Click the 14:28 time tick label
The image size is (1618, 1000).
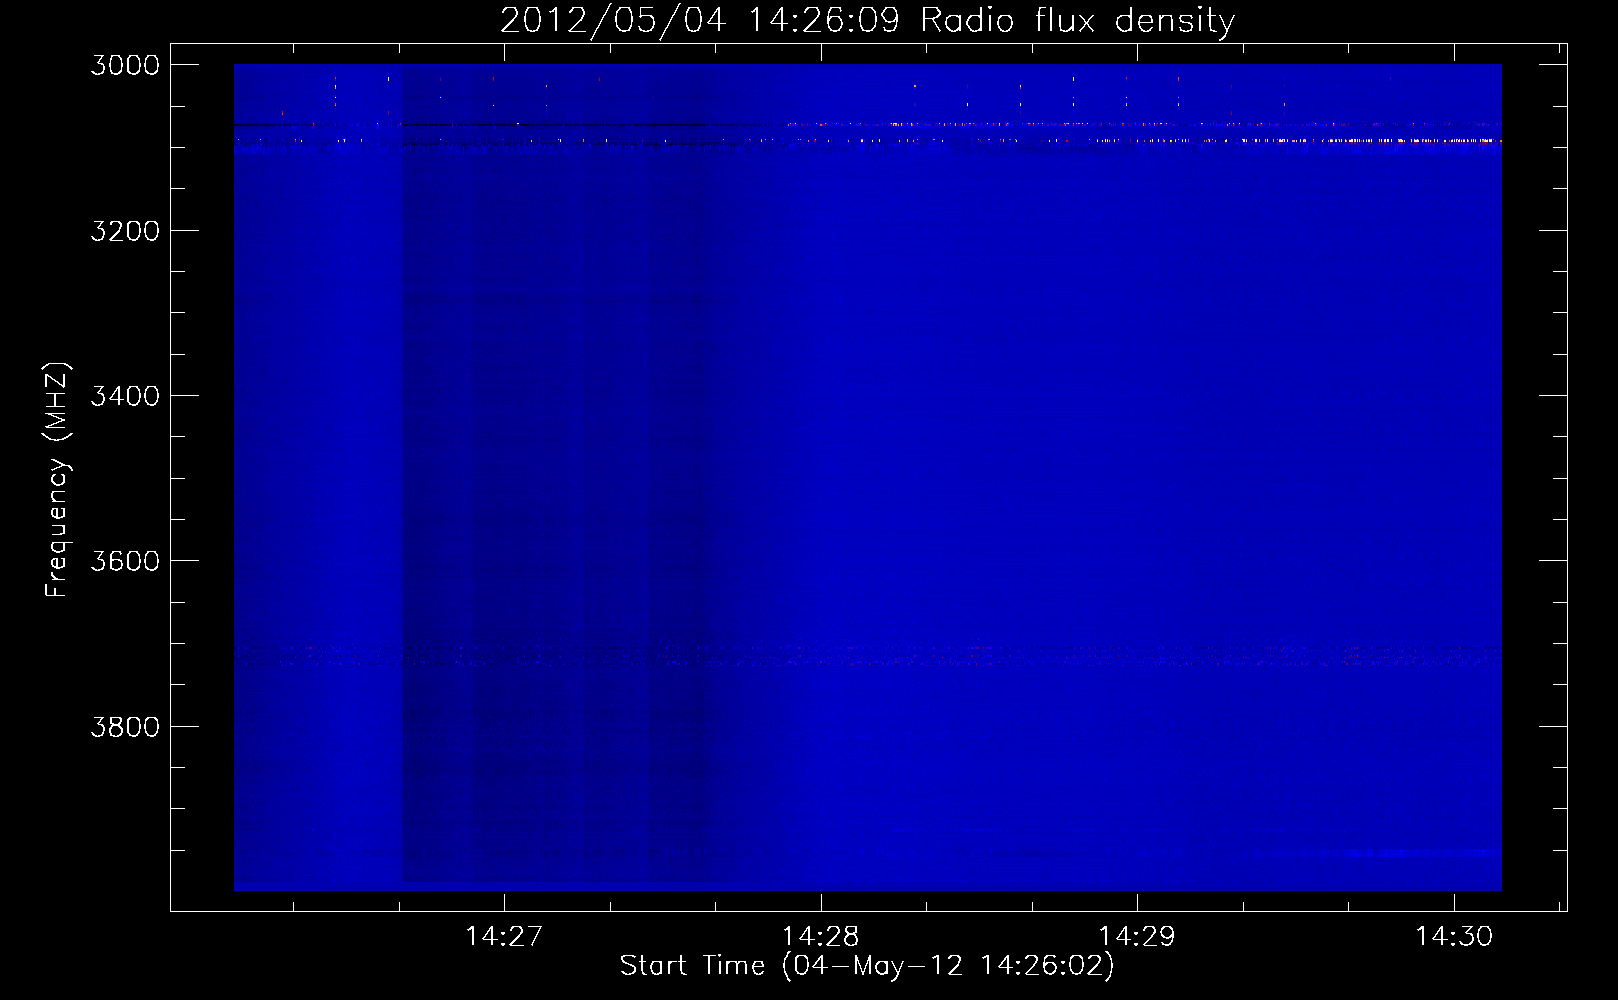tap(820, 936)
